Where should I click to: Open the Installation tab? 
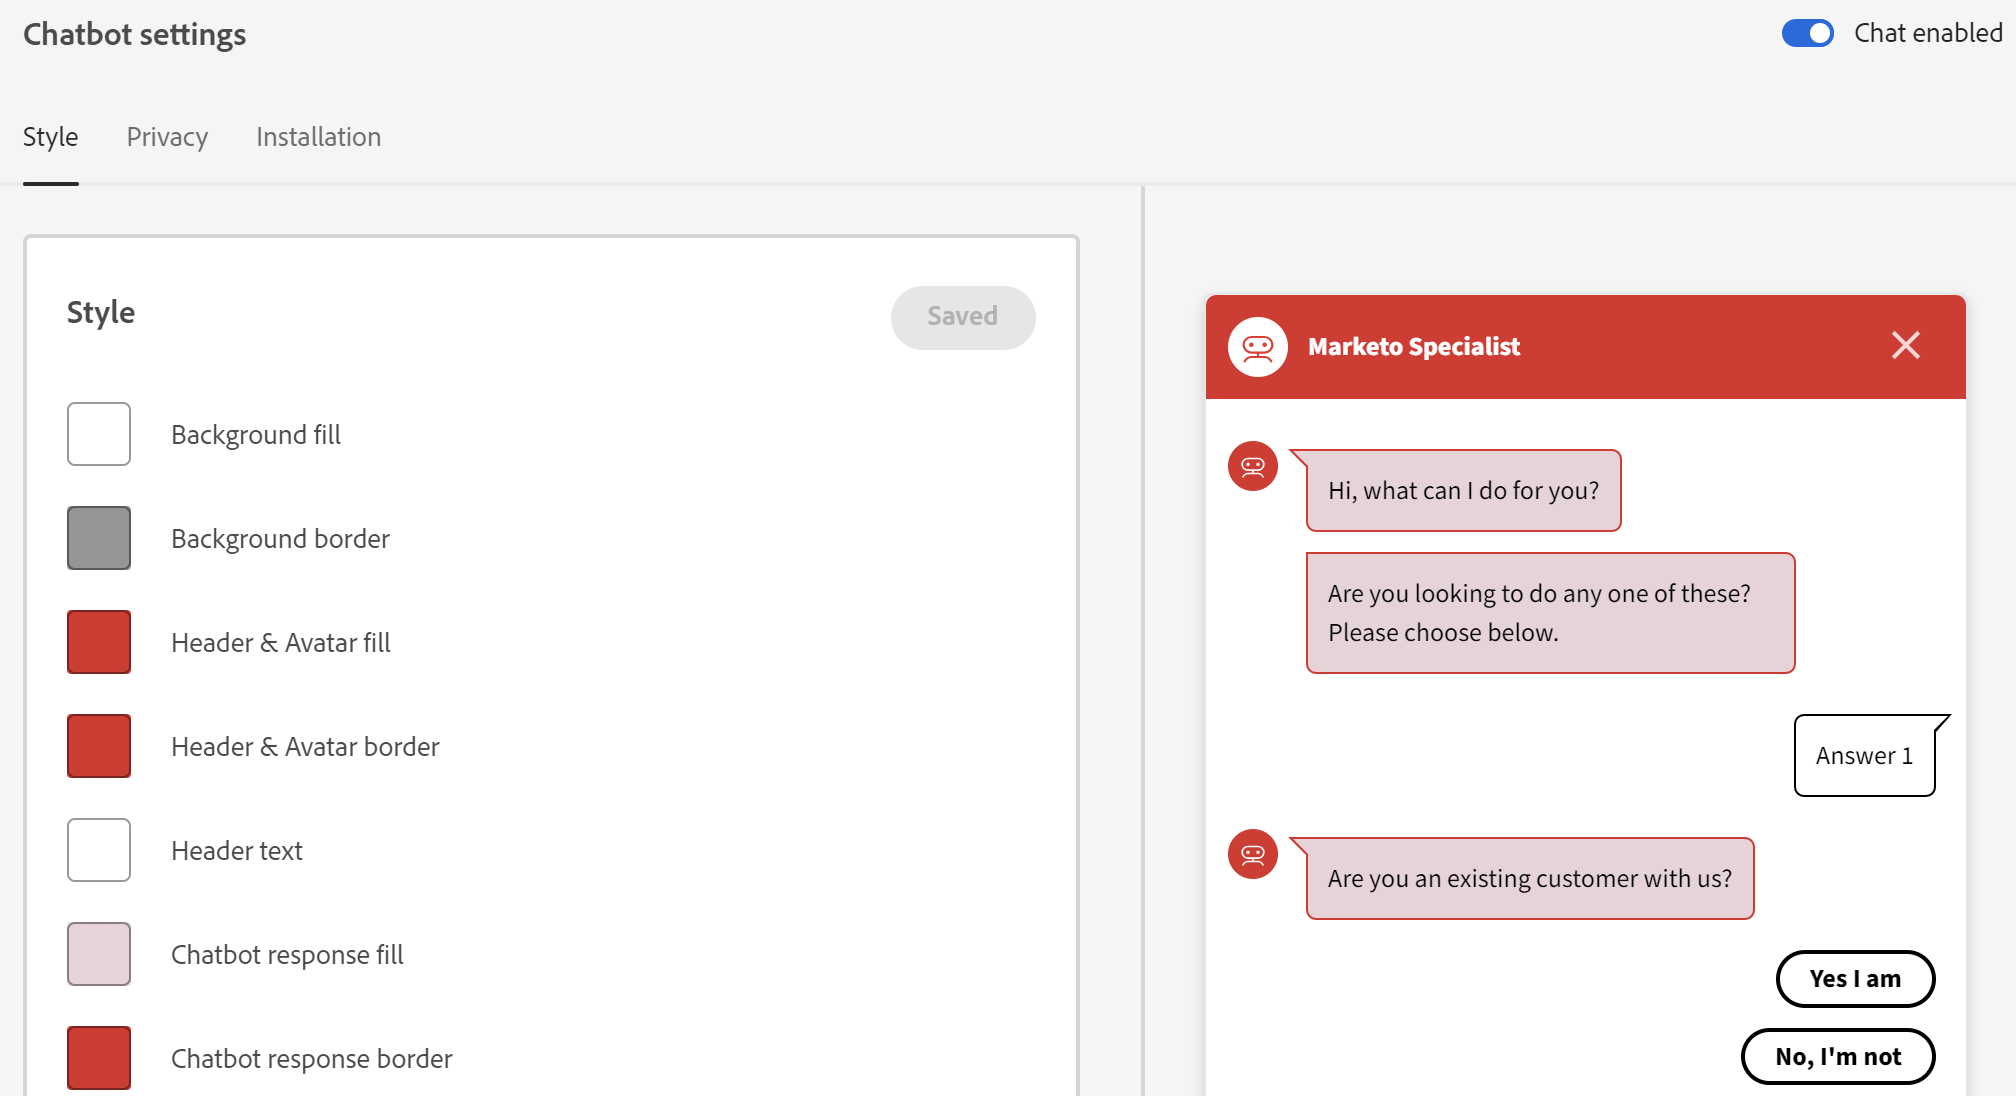tap(318, 137)
